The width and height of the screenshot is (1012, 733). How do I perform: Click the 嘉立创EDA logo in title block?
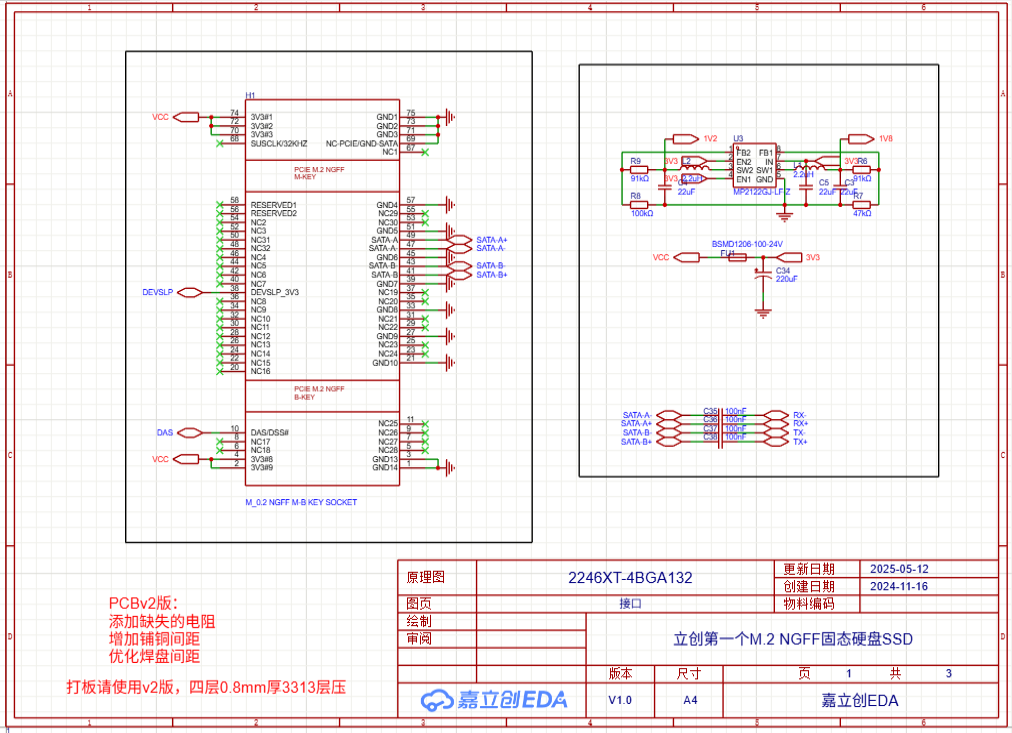coord(494,699)
